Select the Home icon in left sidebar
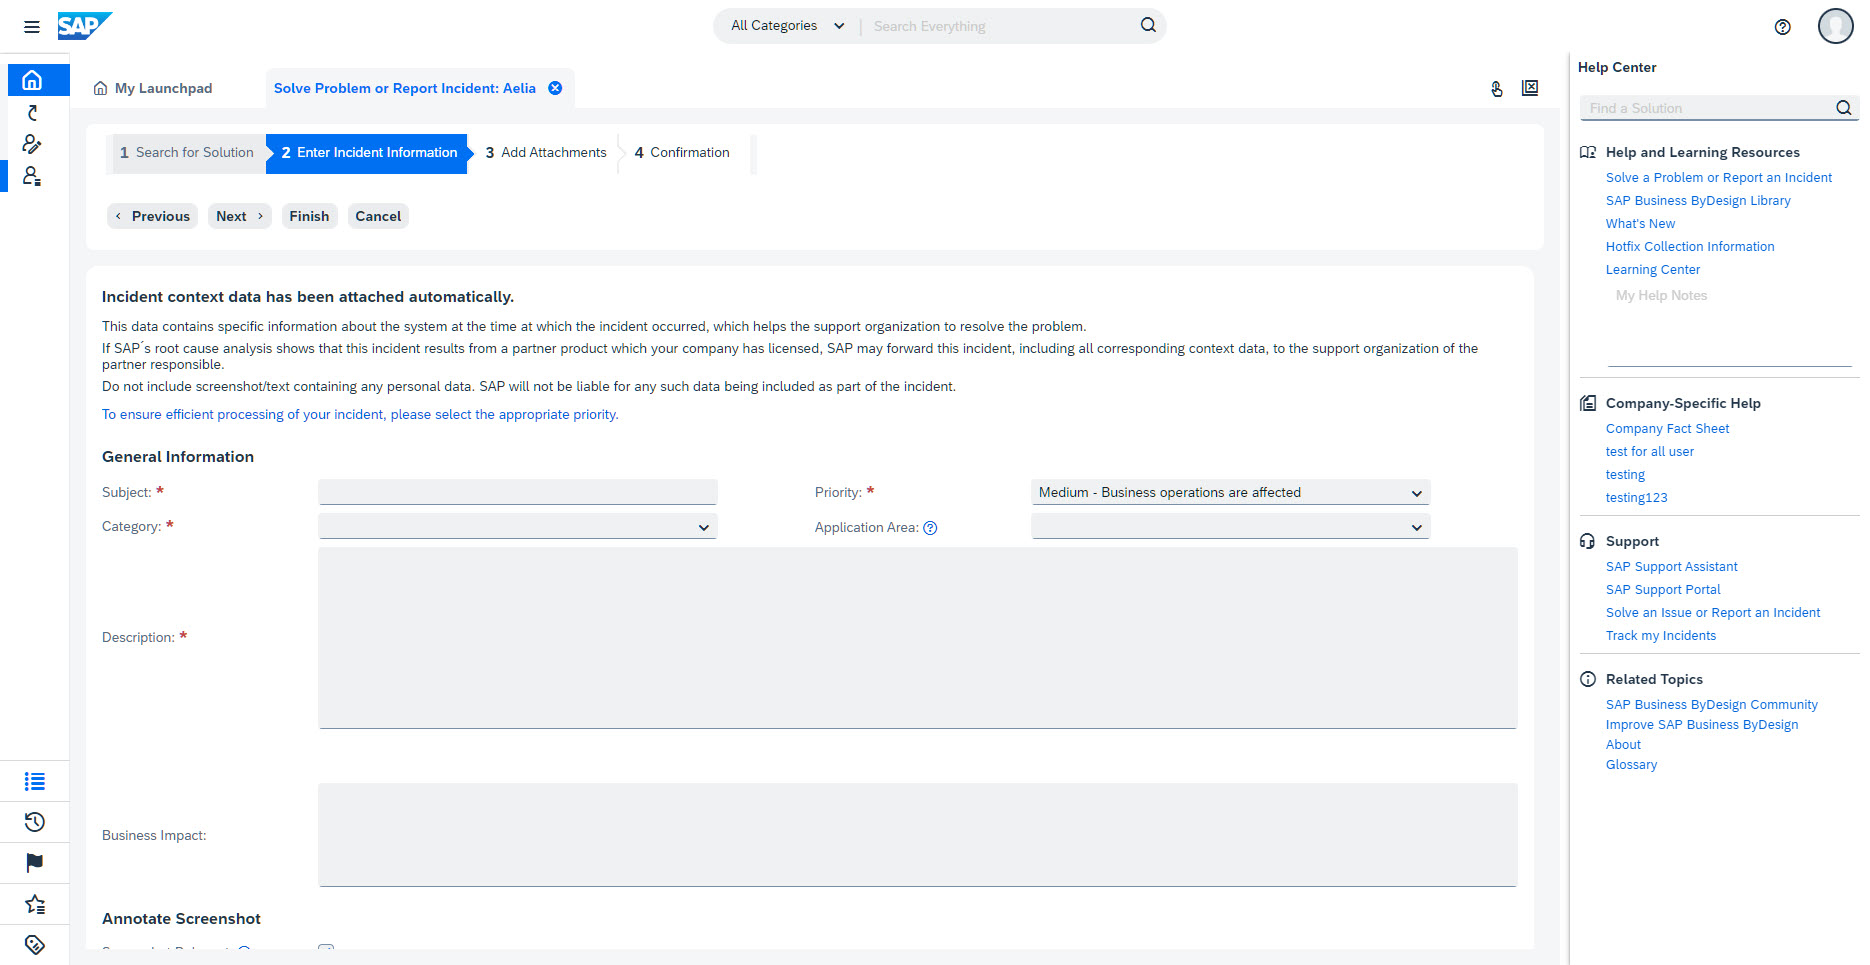Image resolution: width=1870 pixels, height=965 pixels. tap(32, 80)
